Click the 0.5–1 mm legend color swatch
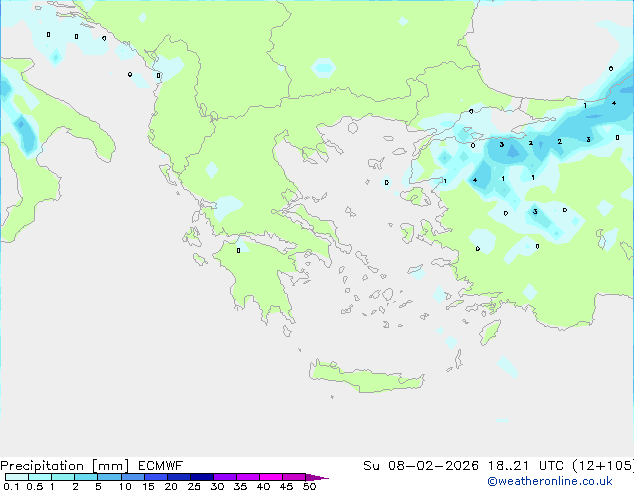 pyautogui.click(x=40, y=477)
